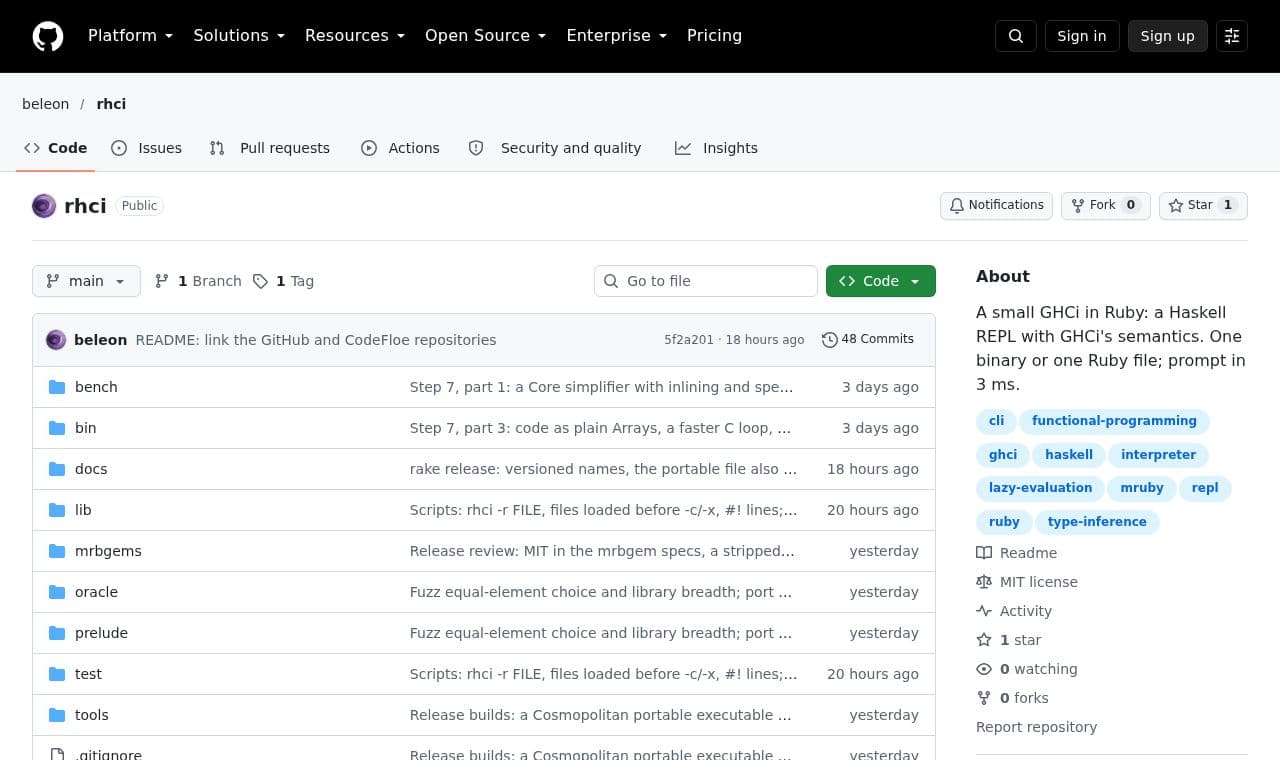Screen dimensions: 1280x760
Task: Open the green Code dropdown
Action: (881, 281)
